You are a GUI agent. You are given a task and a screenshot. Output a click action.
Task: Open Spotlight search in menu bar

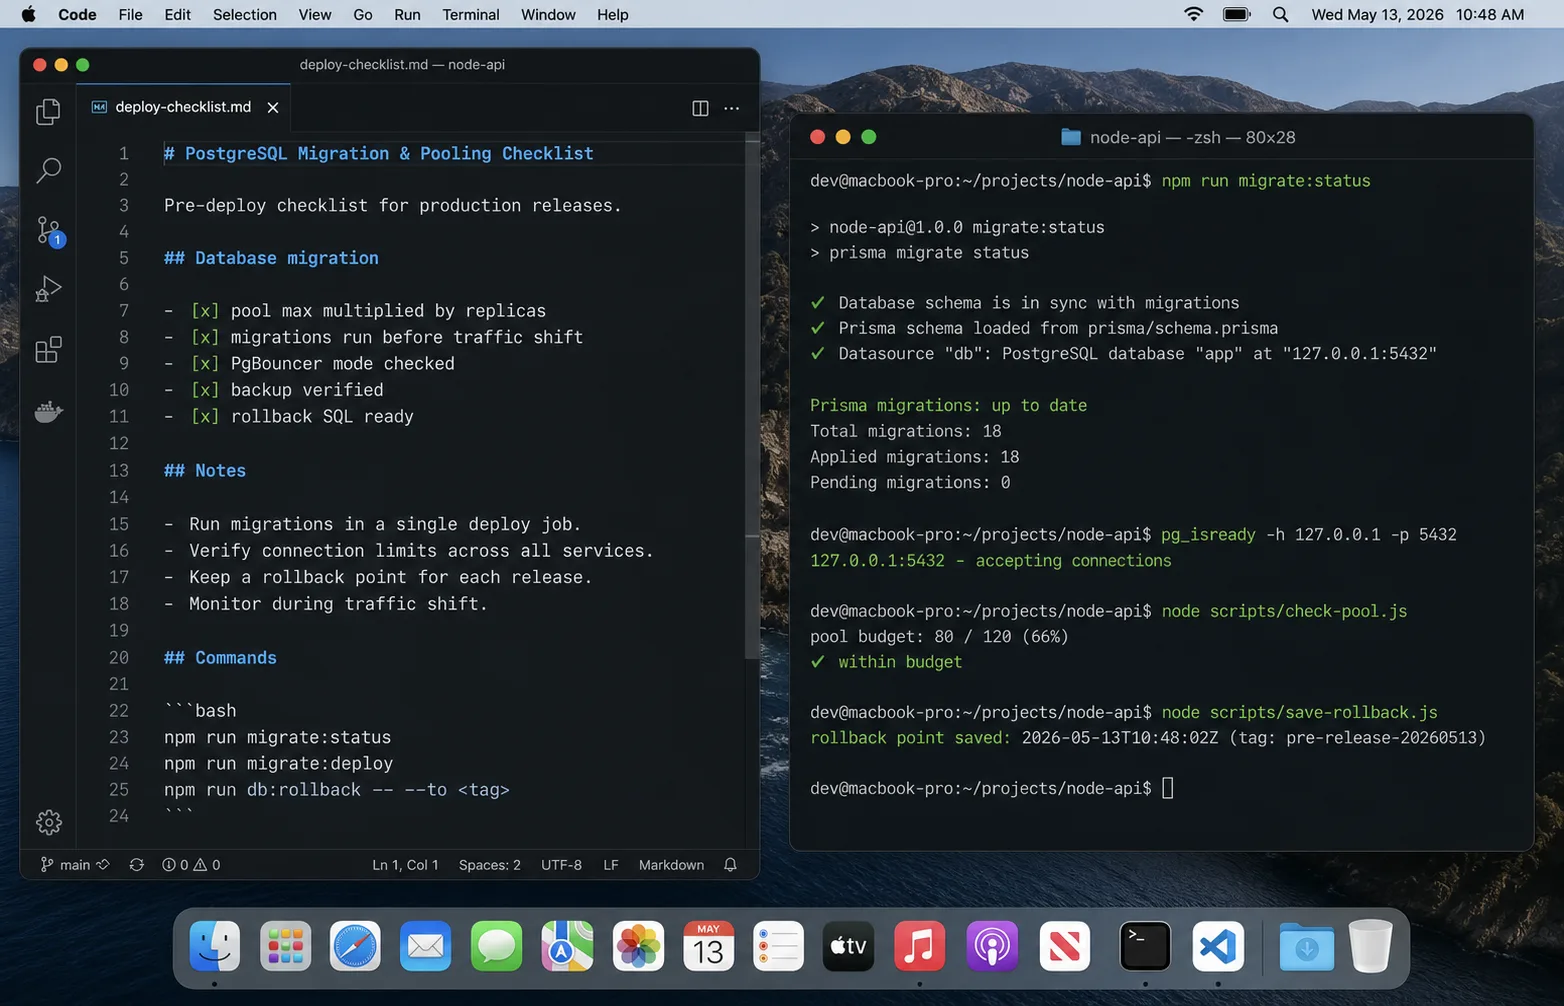[1280, 14]
